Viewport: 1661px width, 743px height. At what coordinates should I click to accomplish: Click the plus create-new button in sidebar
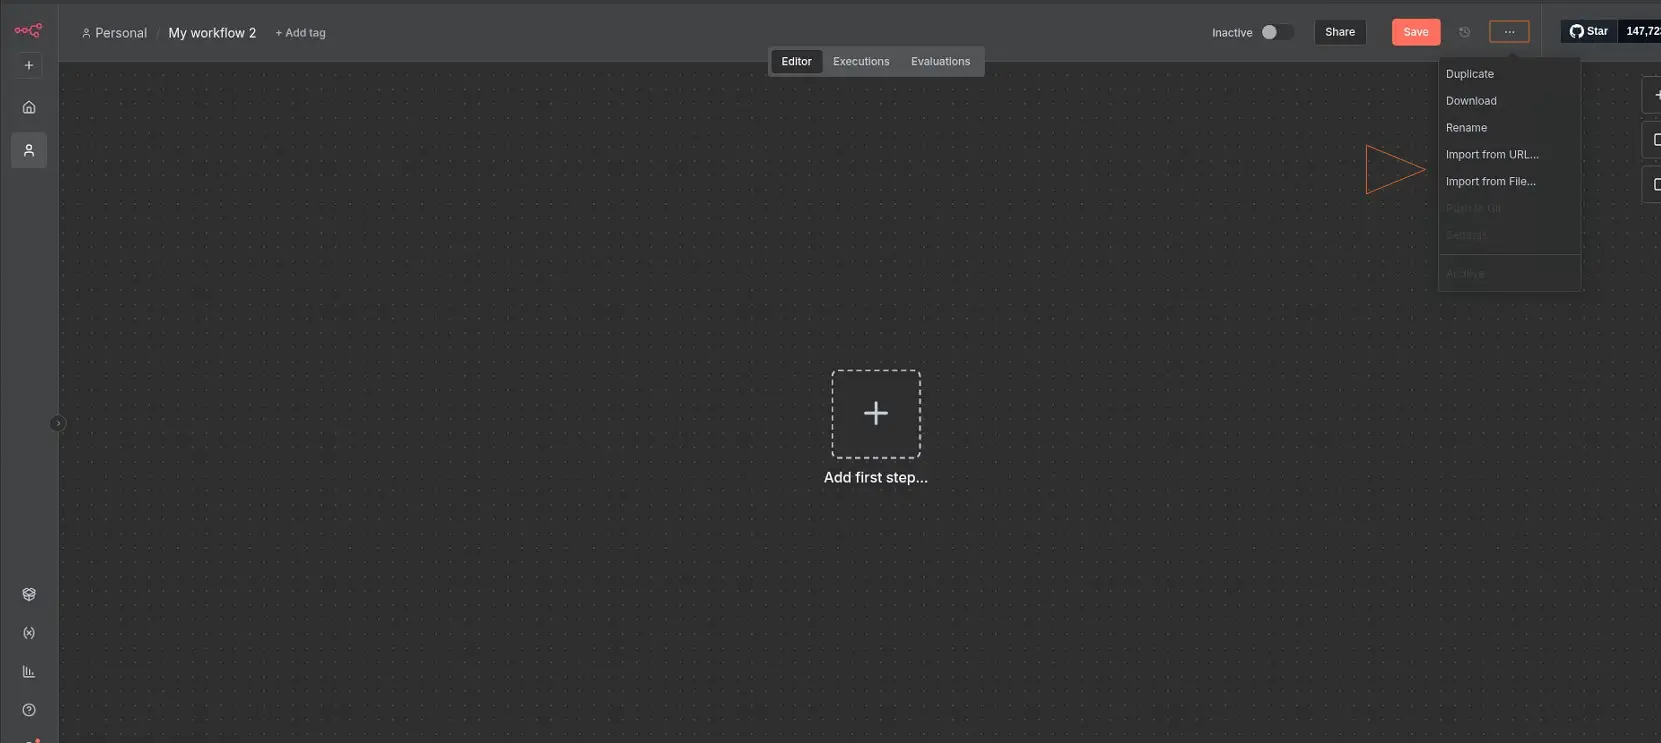(x=29, y=65)
